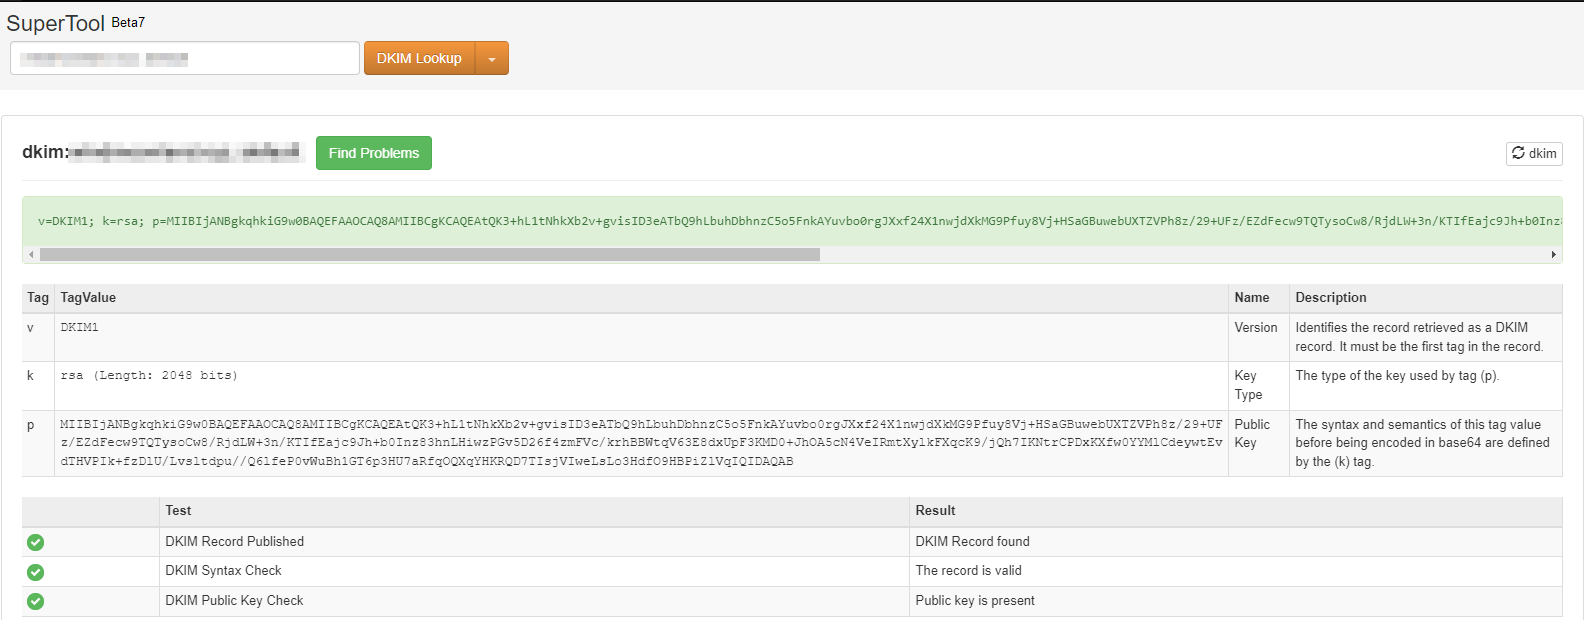The image size is (1584, 620).
Task: Click the TagValue column header
Action: coord(88,298)
